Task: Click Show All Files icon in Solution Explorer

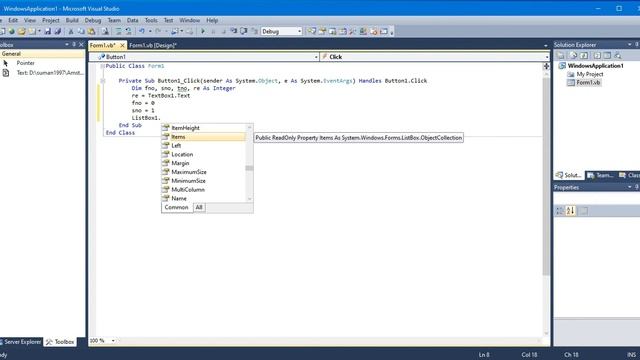Action: [573, 55]
